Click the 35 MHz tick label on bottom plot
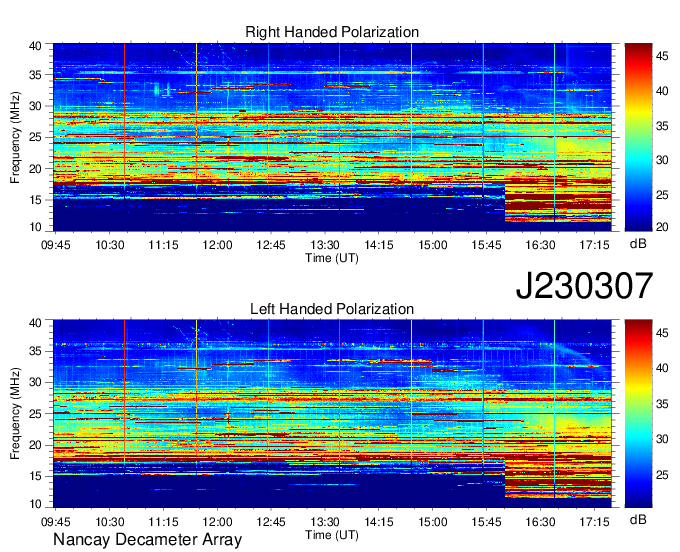This screenshot has width=680, height=552. (35, 351)
